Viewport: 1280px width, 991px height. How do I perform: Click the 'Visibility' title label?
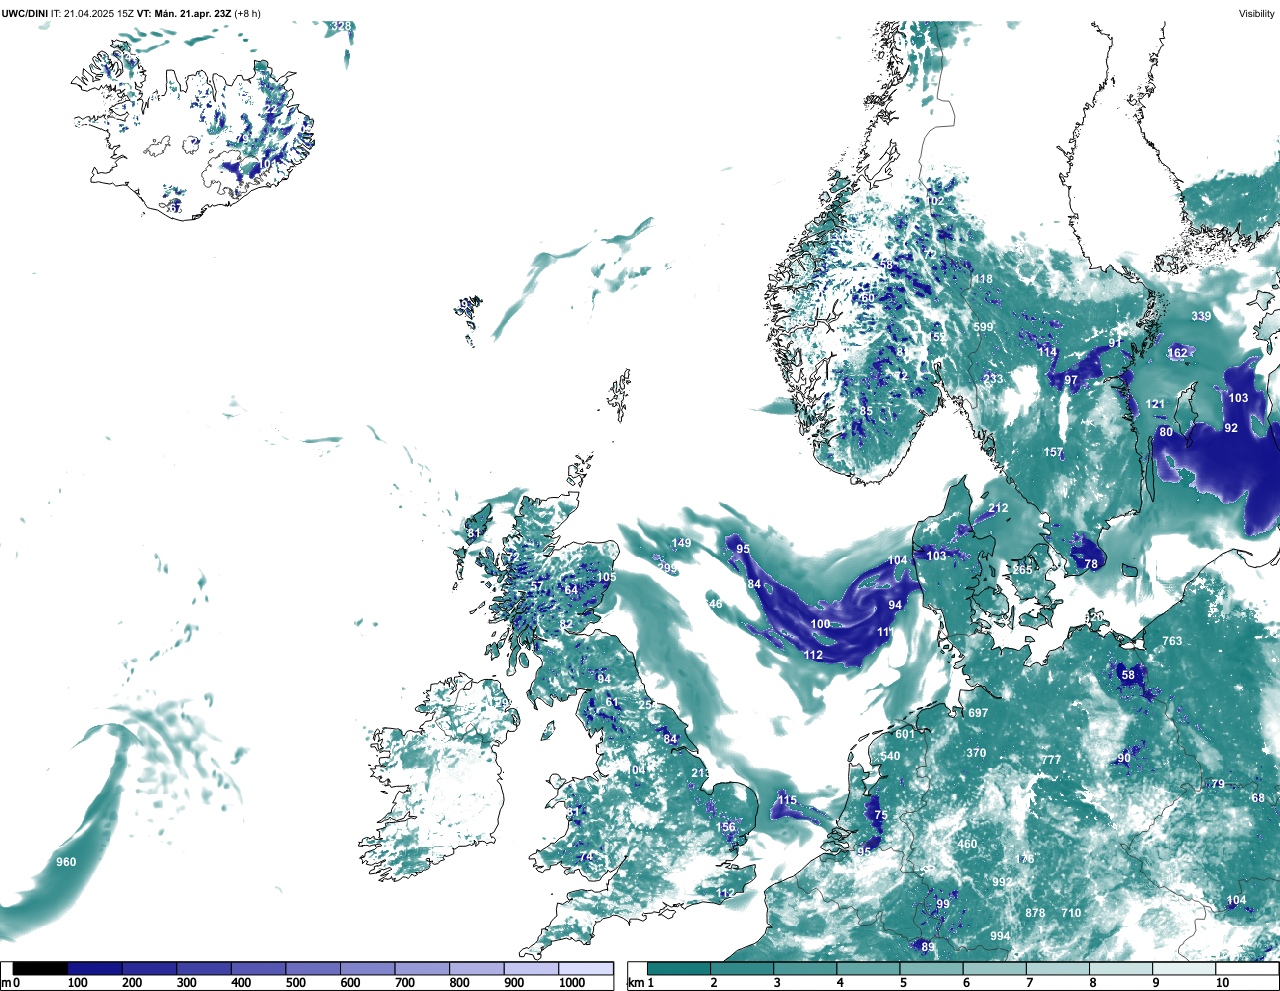coord(1257,14)
